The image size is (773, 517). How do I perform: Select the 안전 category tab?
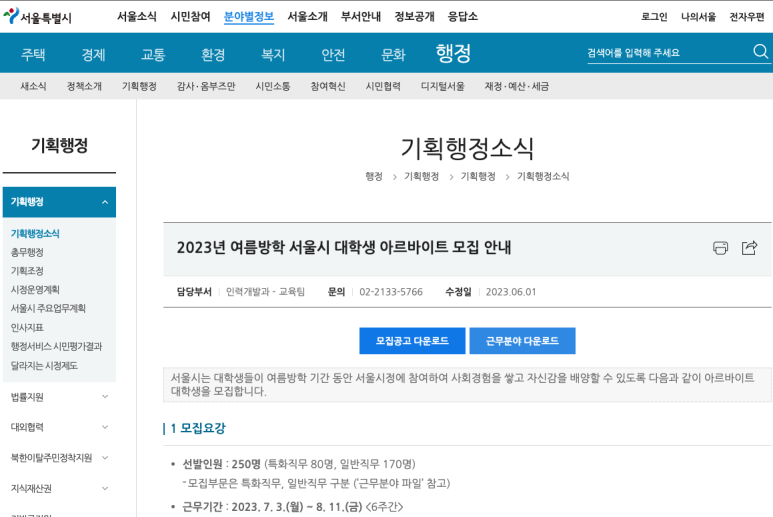click(333, 54)
